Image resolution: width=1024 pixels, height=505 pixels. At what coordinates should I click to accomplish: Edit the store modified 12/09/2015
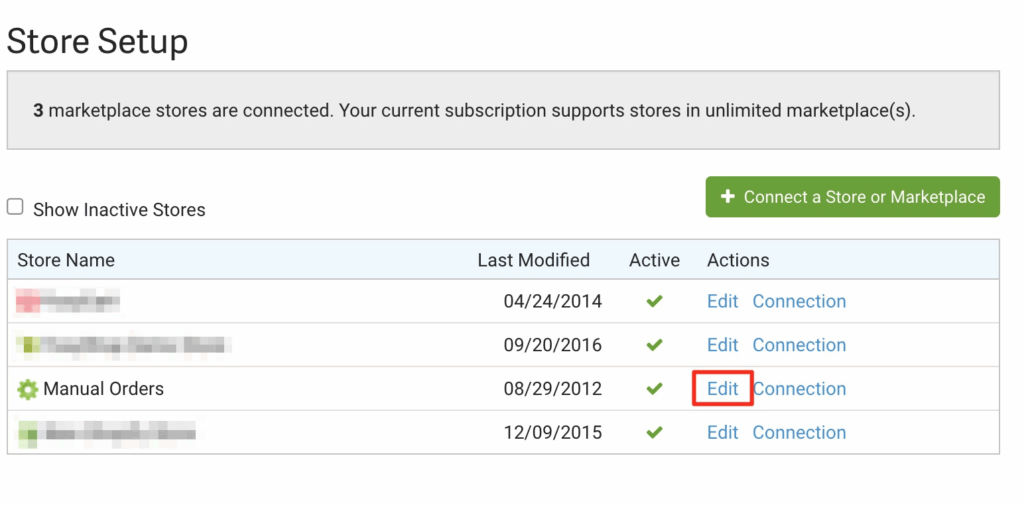pyautogui.click(x=722, y=433)
